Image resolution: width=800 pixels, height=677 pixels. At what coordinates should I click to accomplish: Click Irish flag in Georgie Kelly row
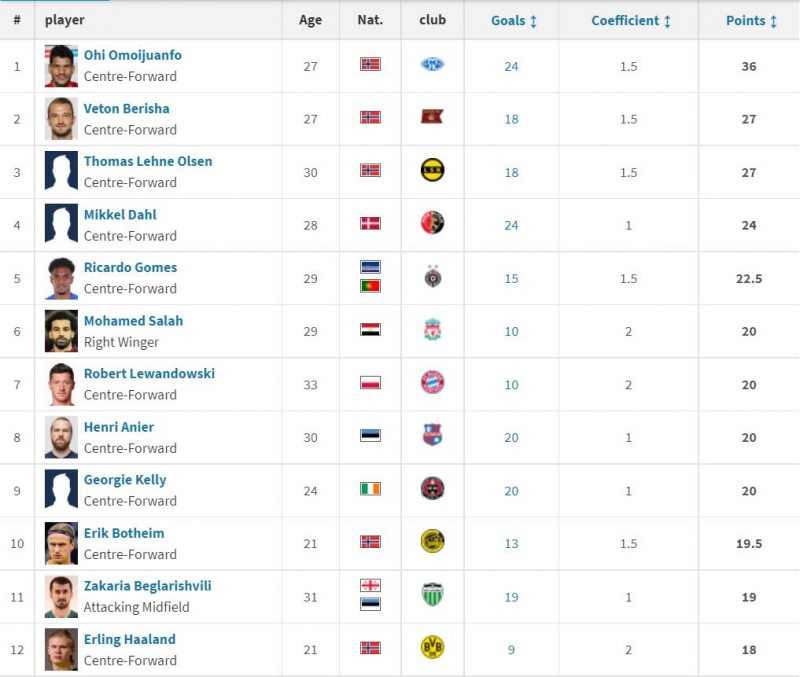(370, 489)
